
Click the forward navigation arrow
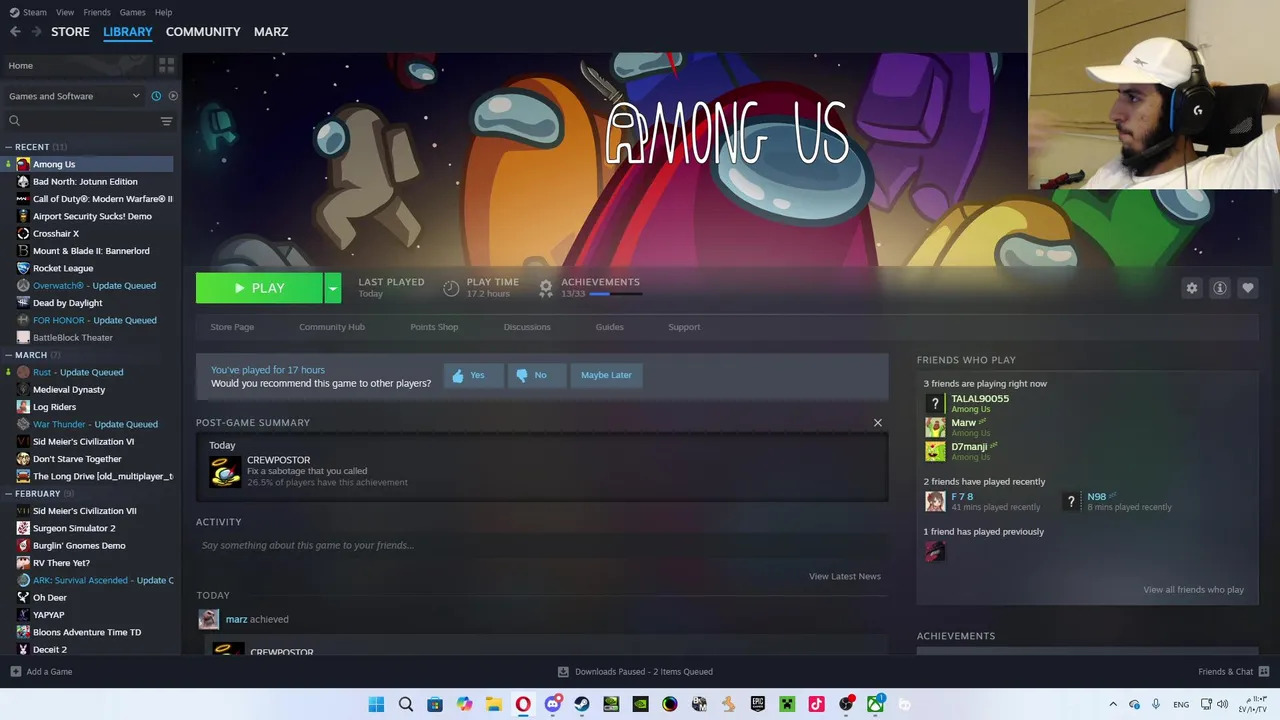click(36, 32)
